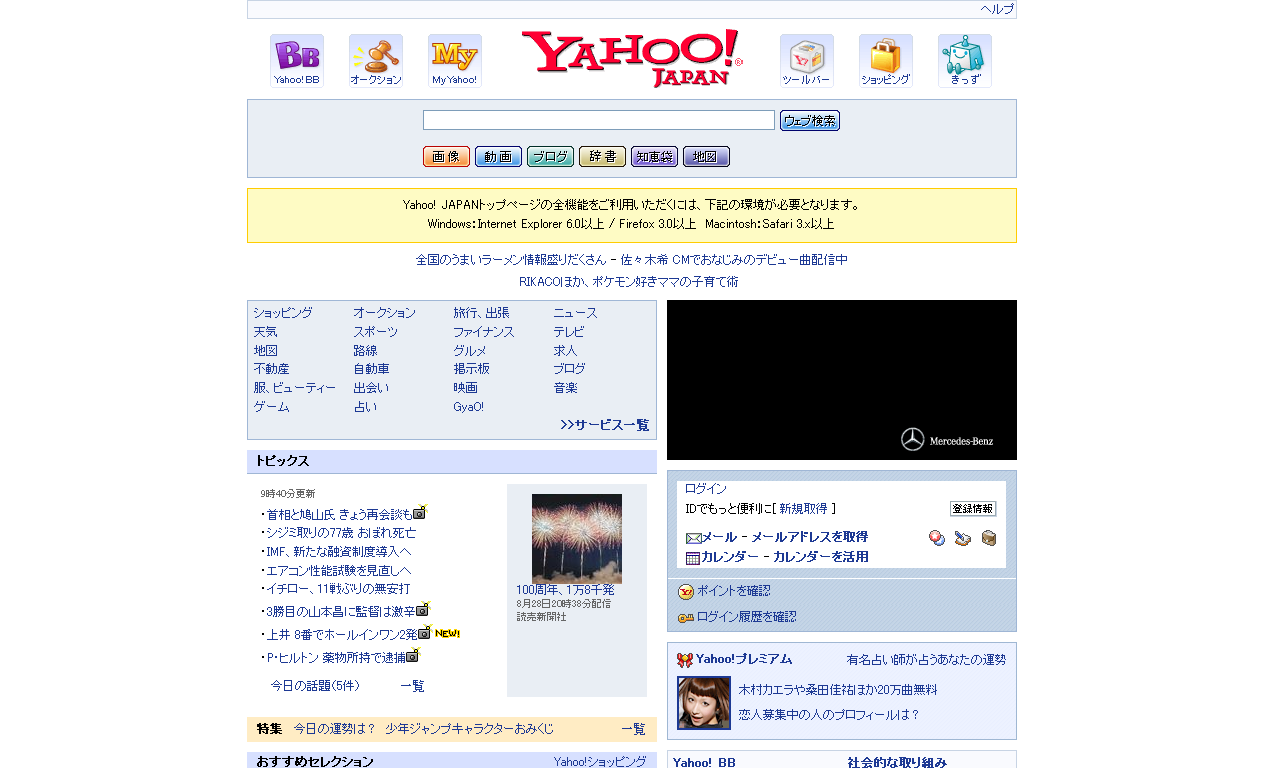This screenshot has height=768, width=1280.
Task: Open 自動車 service link
Action: pyautogui.click(x=371, y=369)
